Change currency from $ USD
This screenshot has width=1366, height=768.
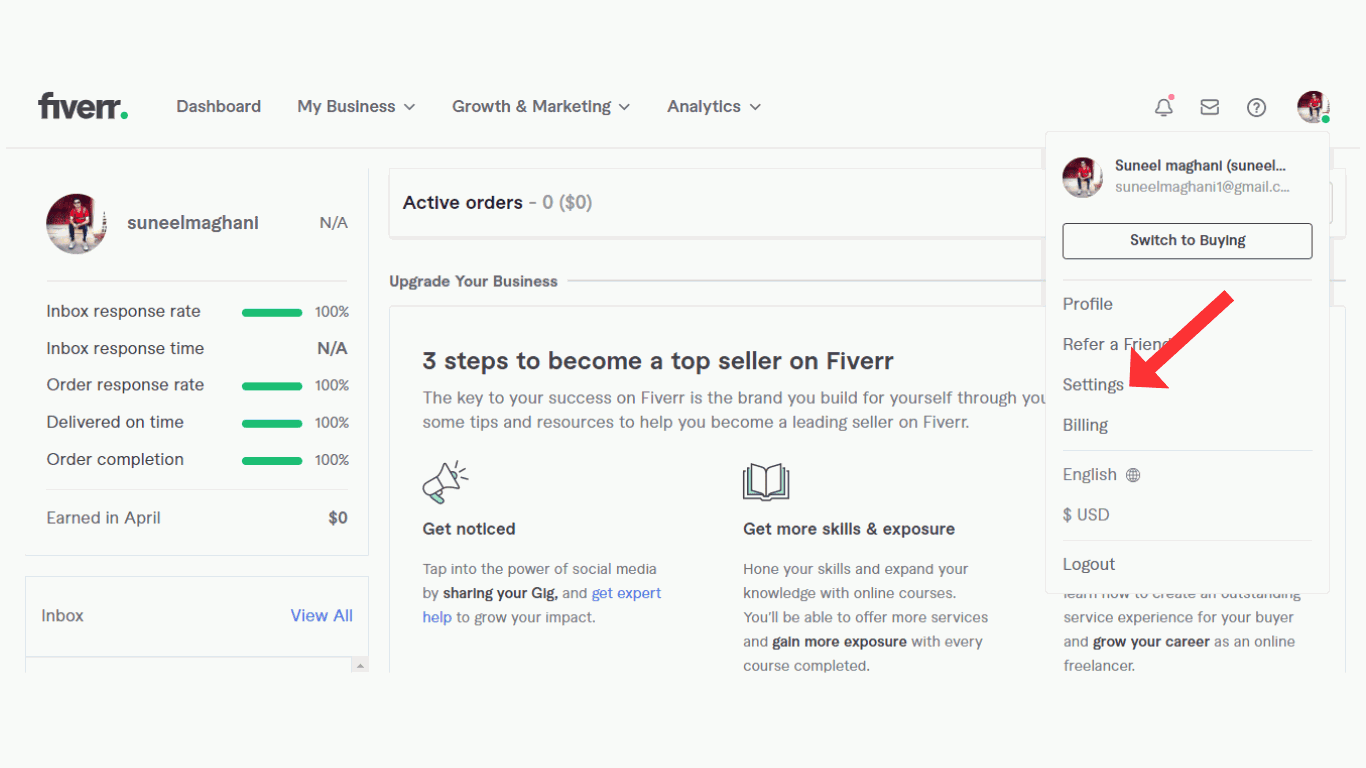tap(1086, 515)
